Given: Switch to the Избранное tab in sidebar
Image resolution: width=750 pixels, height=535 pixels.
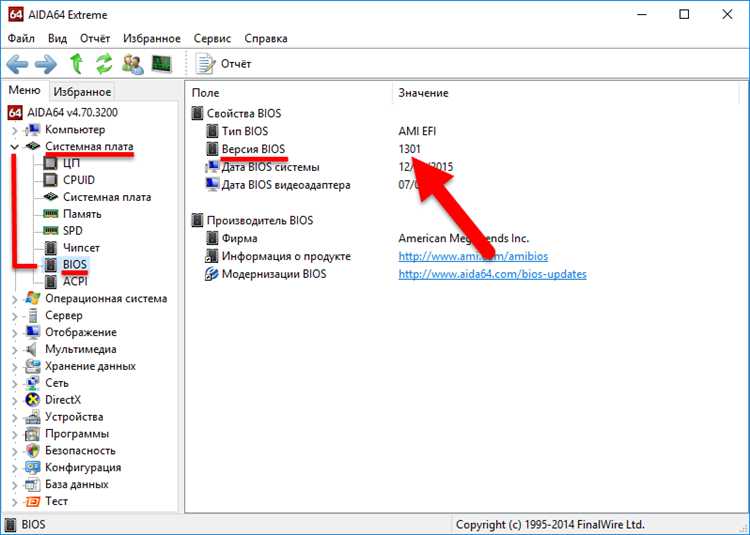Looking at the screenshot, I should 82,91.
